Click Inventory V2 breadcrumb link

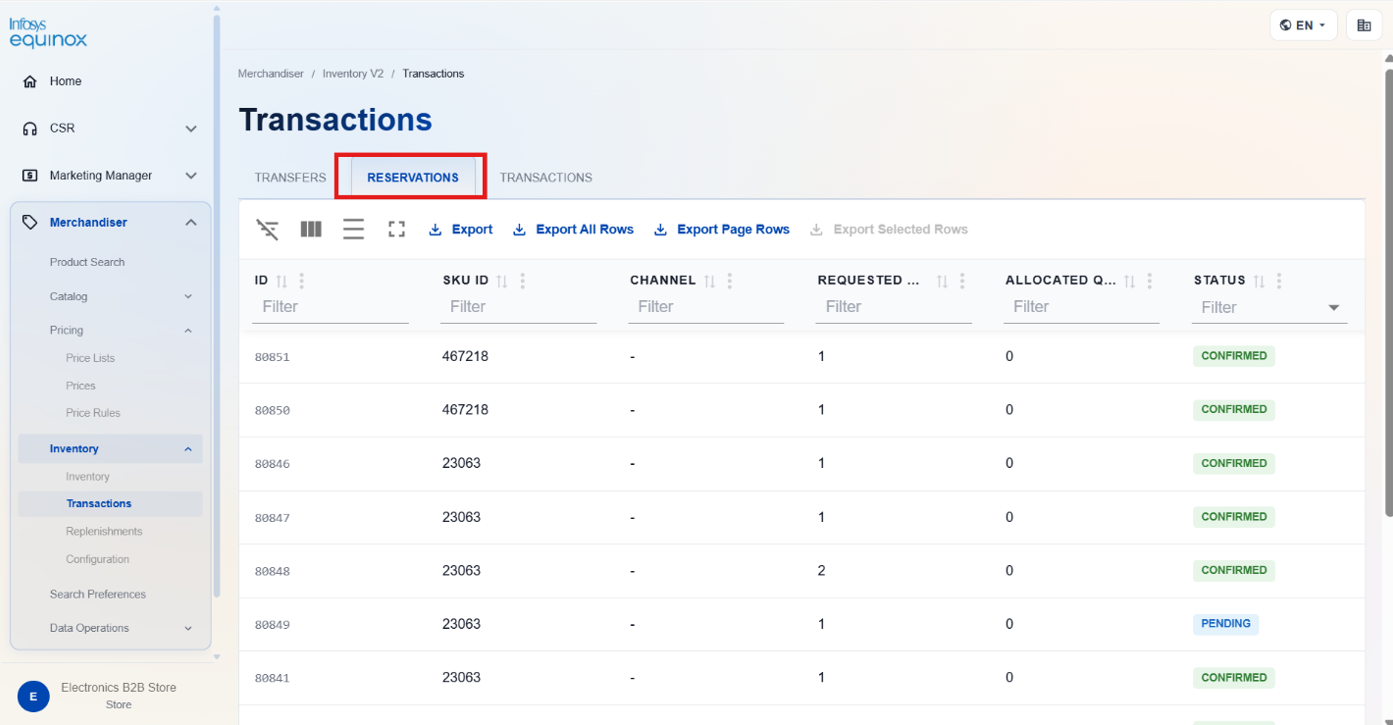(x=353, y=74)
